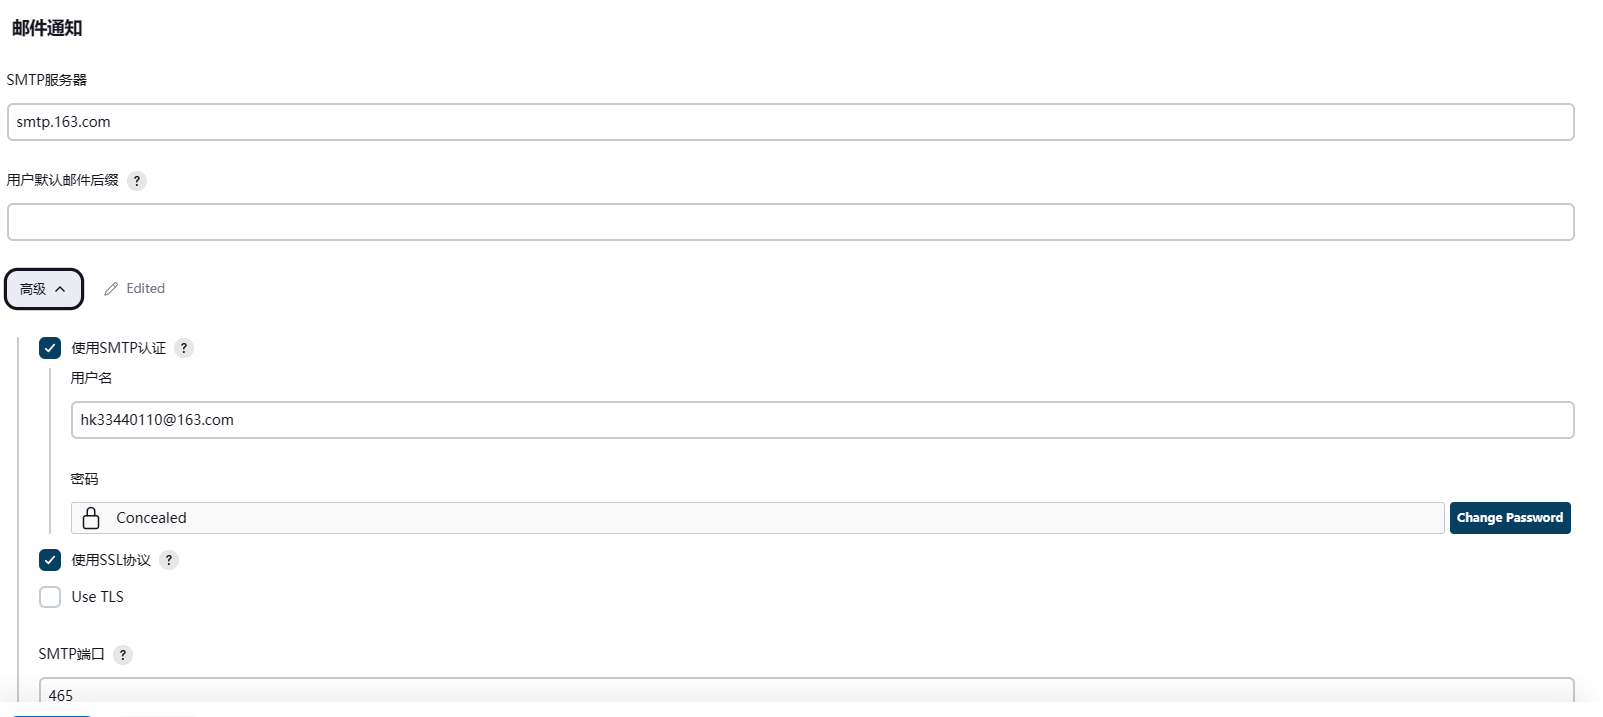Click the pencil Edited icon
The image size is (1603, 717).
111,289
